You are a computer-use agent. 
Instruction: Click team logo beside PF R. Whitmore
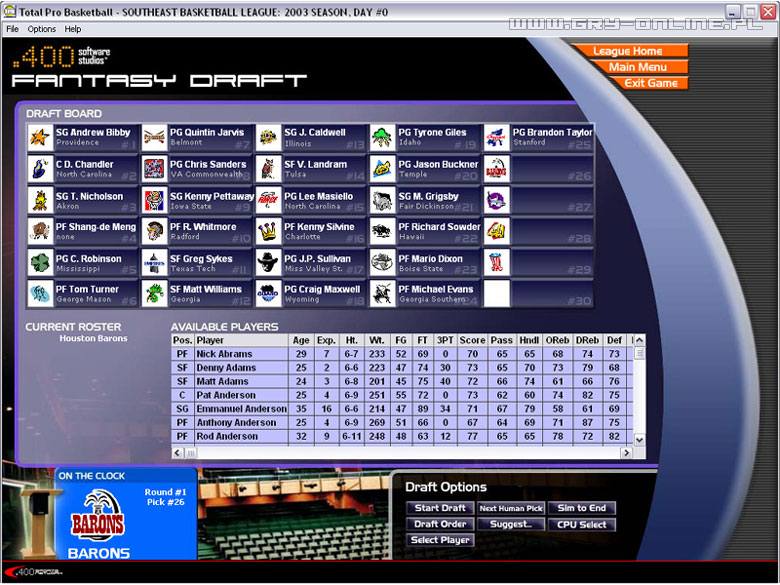(x=154, y=231)
